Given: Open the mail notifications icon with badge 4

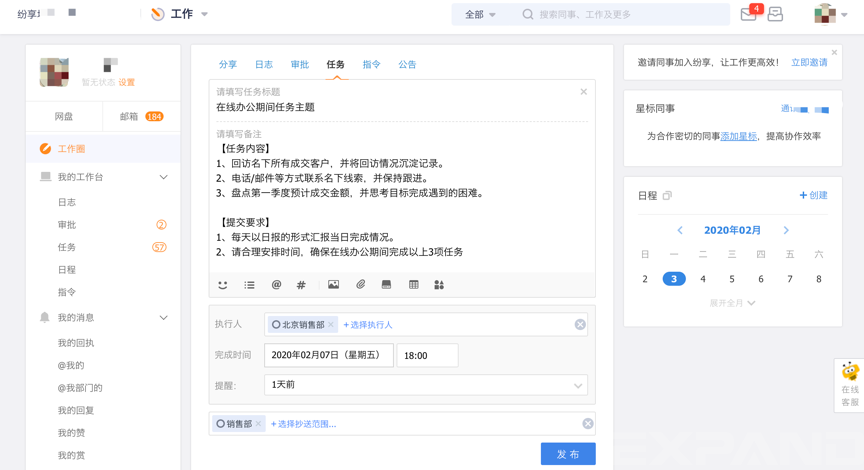Looking at the screenshot, I should [749, 14].
